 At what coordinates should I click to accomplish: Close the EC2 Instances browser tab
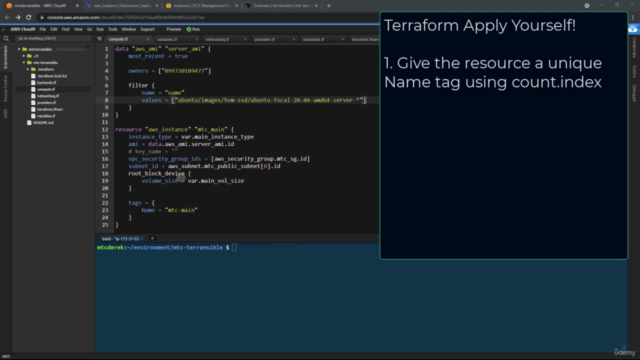[236, 6]
